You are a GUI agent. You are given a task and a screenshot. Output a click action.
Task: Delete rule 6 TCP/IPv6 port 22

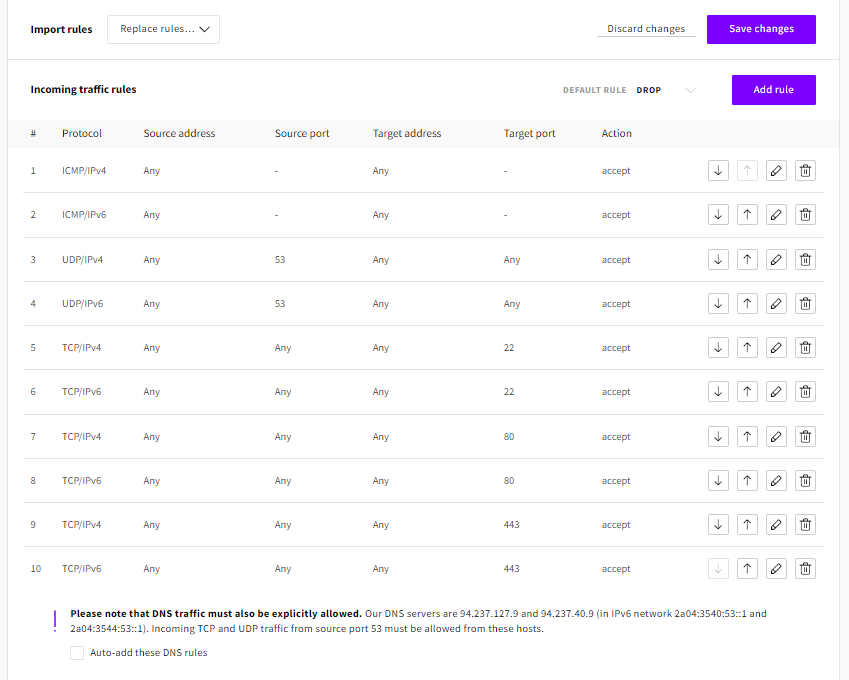click(x=805, y=391)
